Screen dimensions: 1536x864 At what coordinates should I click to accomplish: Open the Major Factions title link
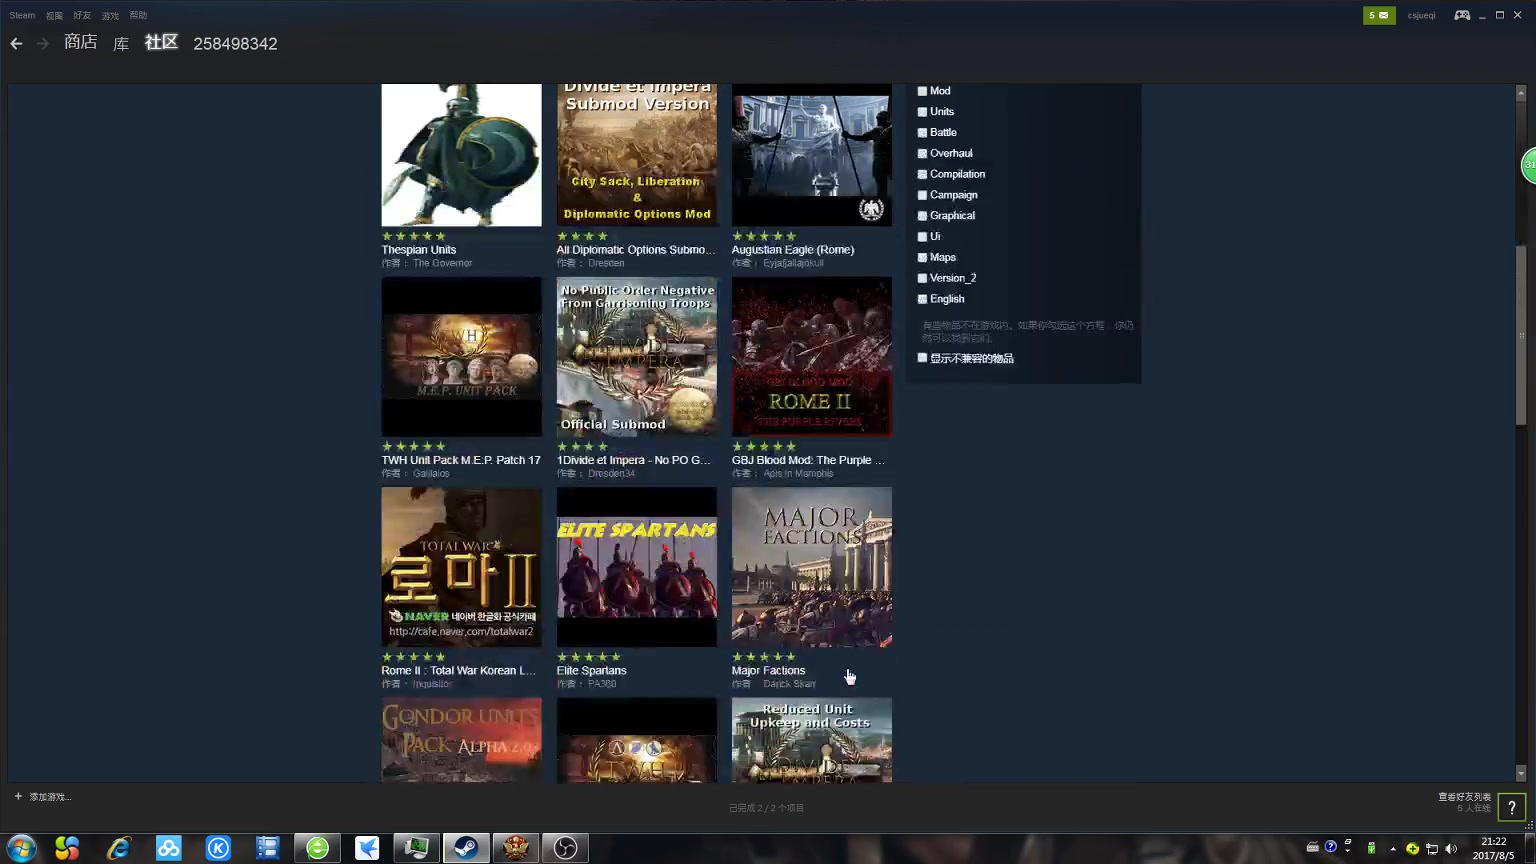768,671
